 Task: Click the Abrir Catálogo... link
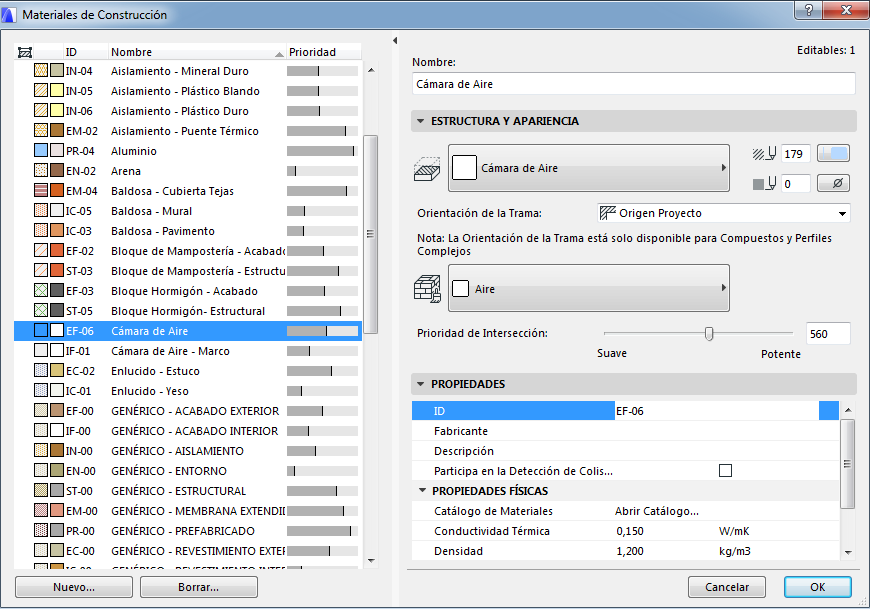click(656, 511)
